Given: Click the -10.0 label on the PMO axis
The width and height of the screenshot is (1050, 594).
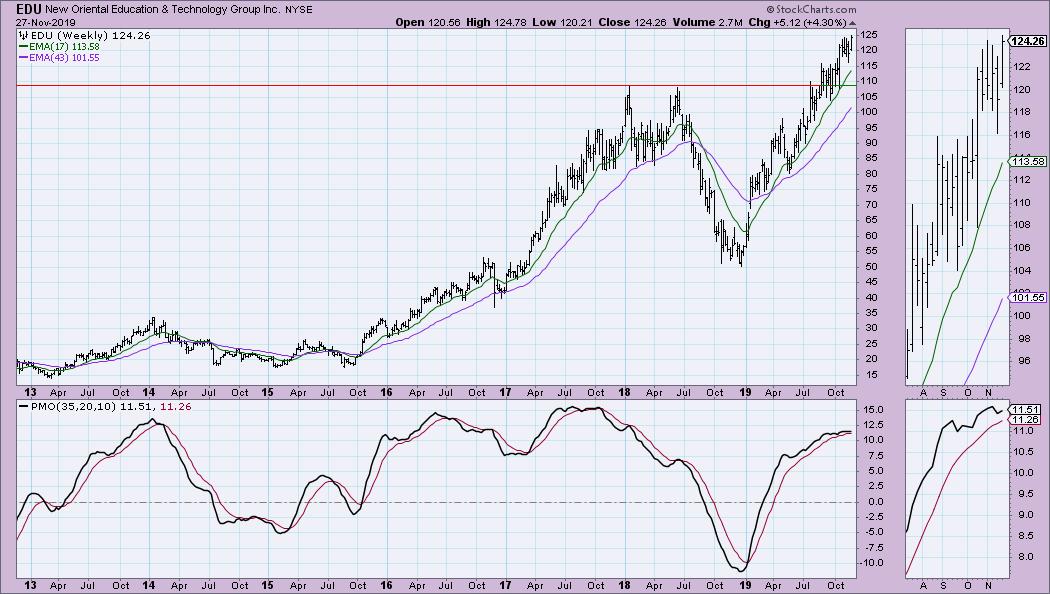Looking at the screenshot, I should pos(871,563).
